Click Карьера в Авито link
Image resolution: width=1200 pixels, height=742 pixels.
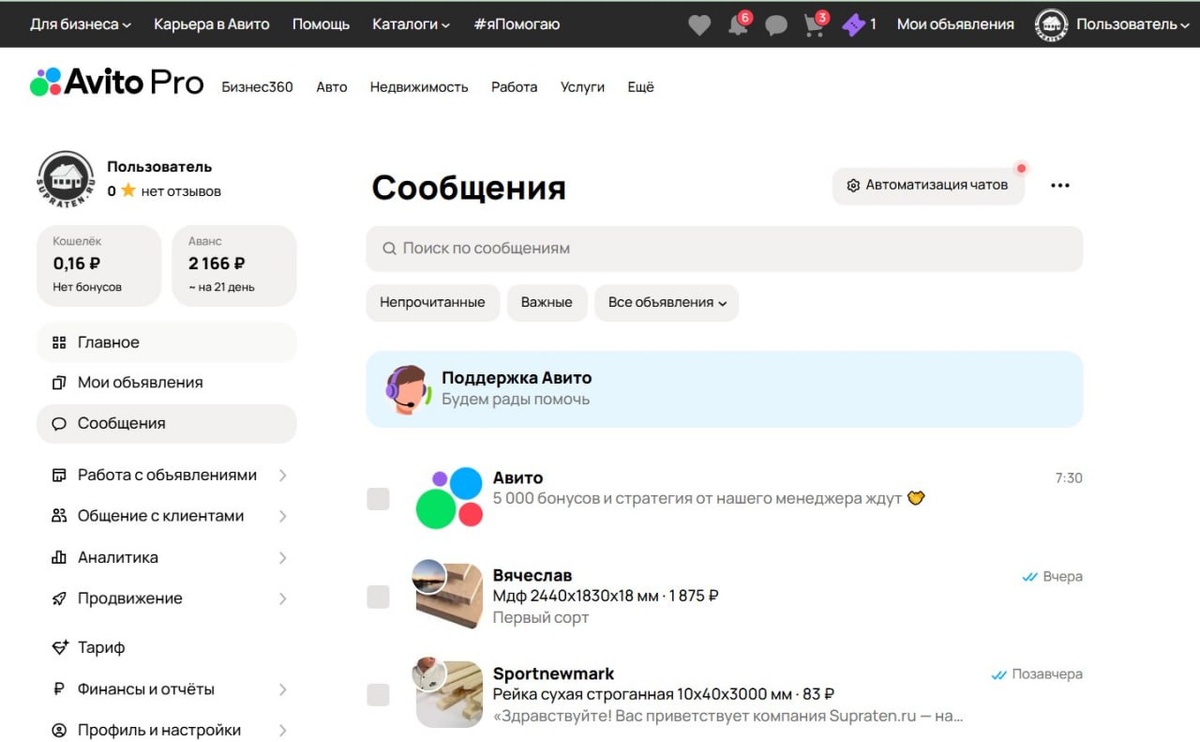click(212, 24)
